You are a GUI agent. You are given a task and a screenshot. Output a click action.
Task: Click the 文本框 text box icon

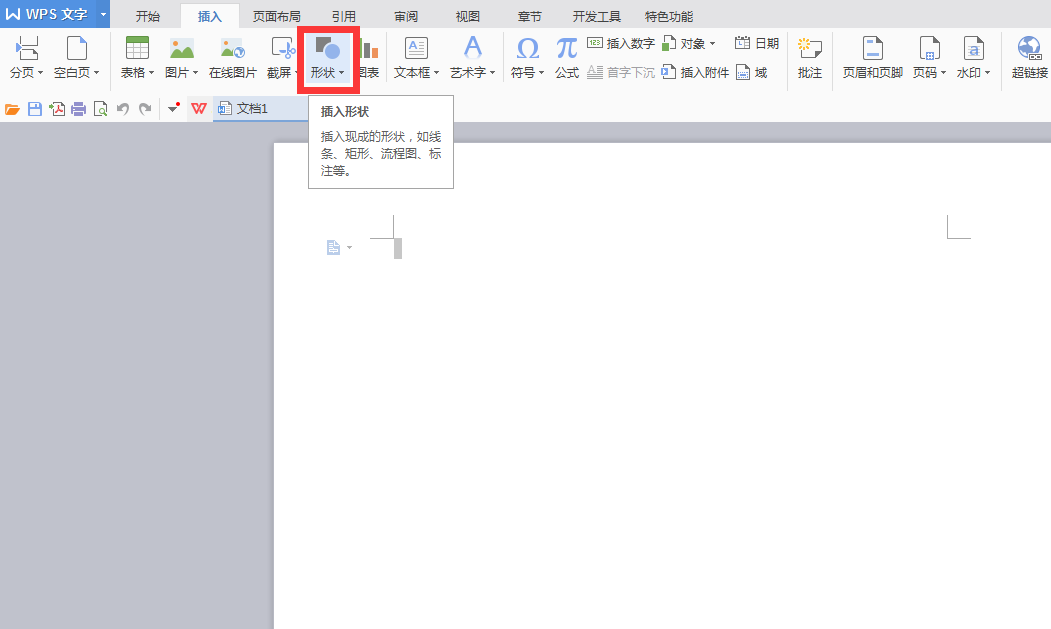[416, 48]
